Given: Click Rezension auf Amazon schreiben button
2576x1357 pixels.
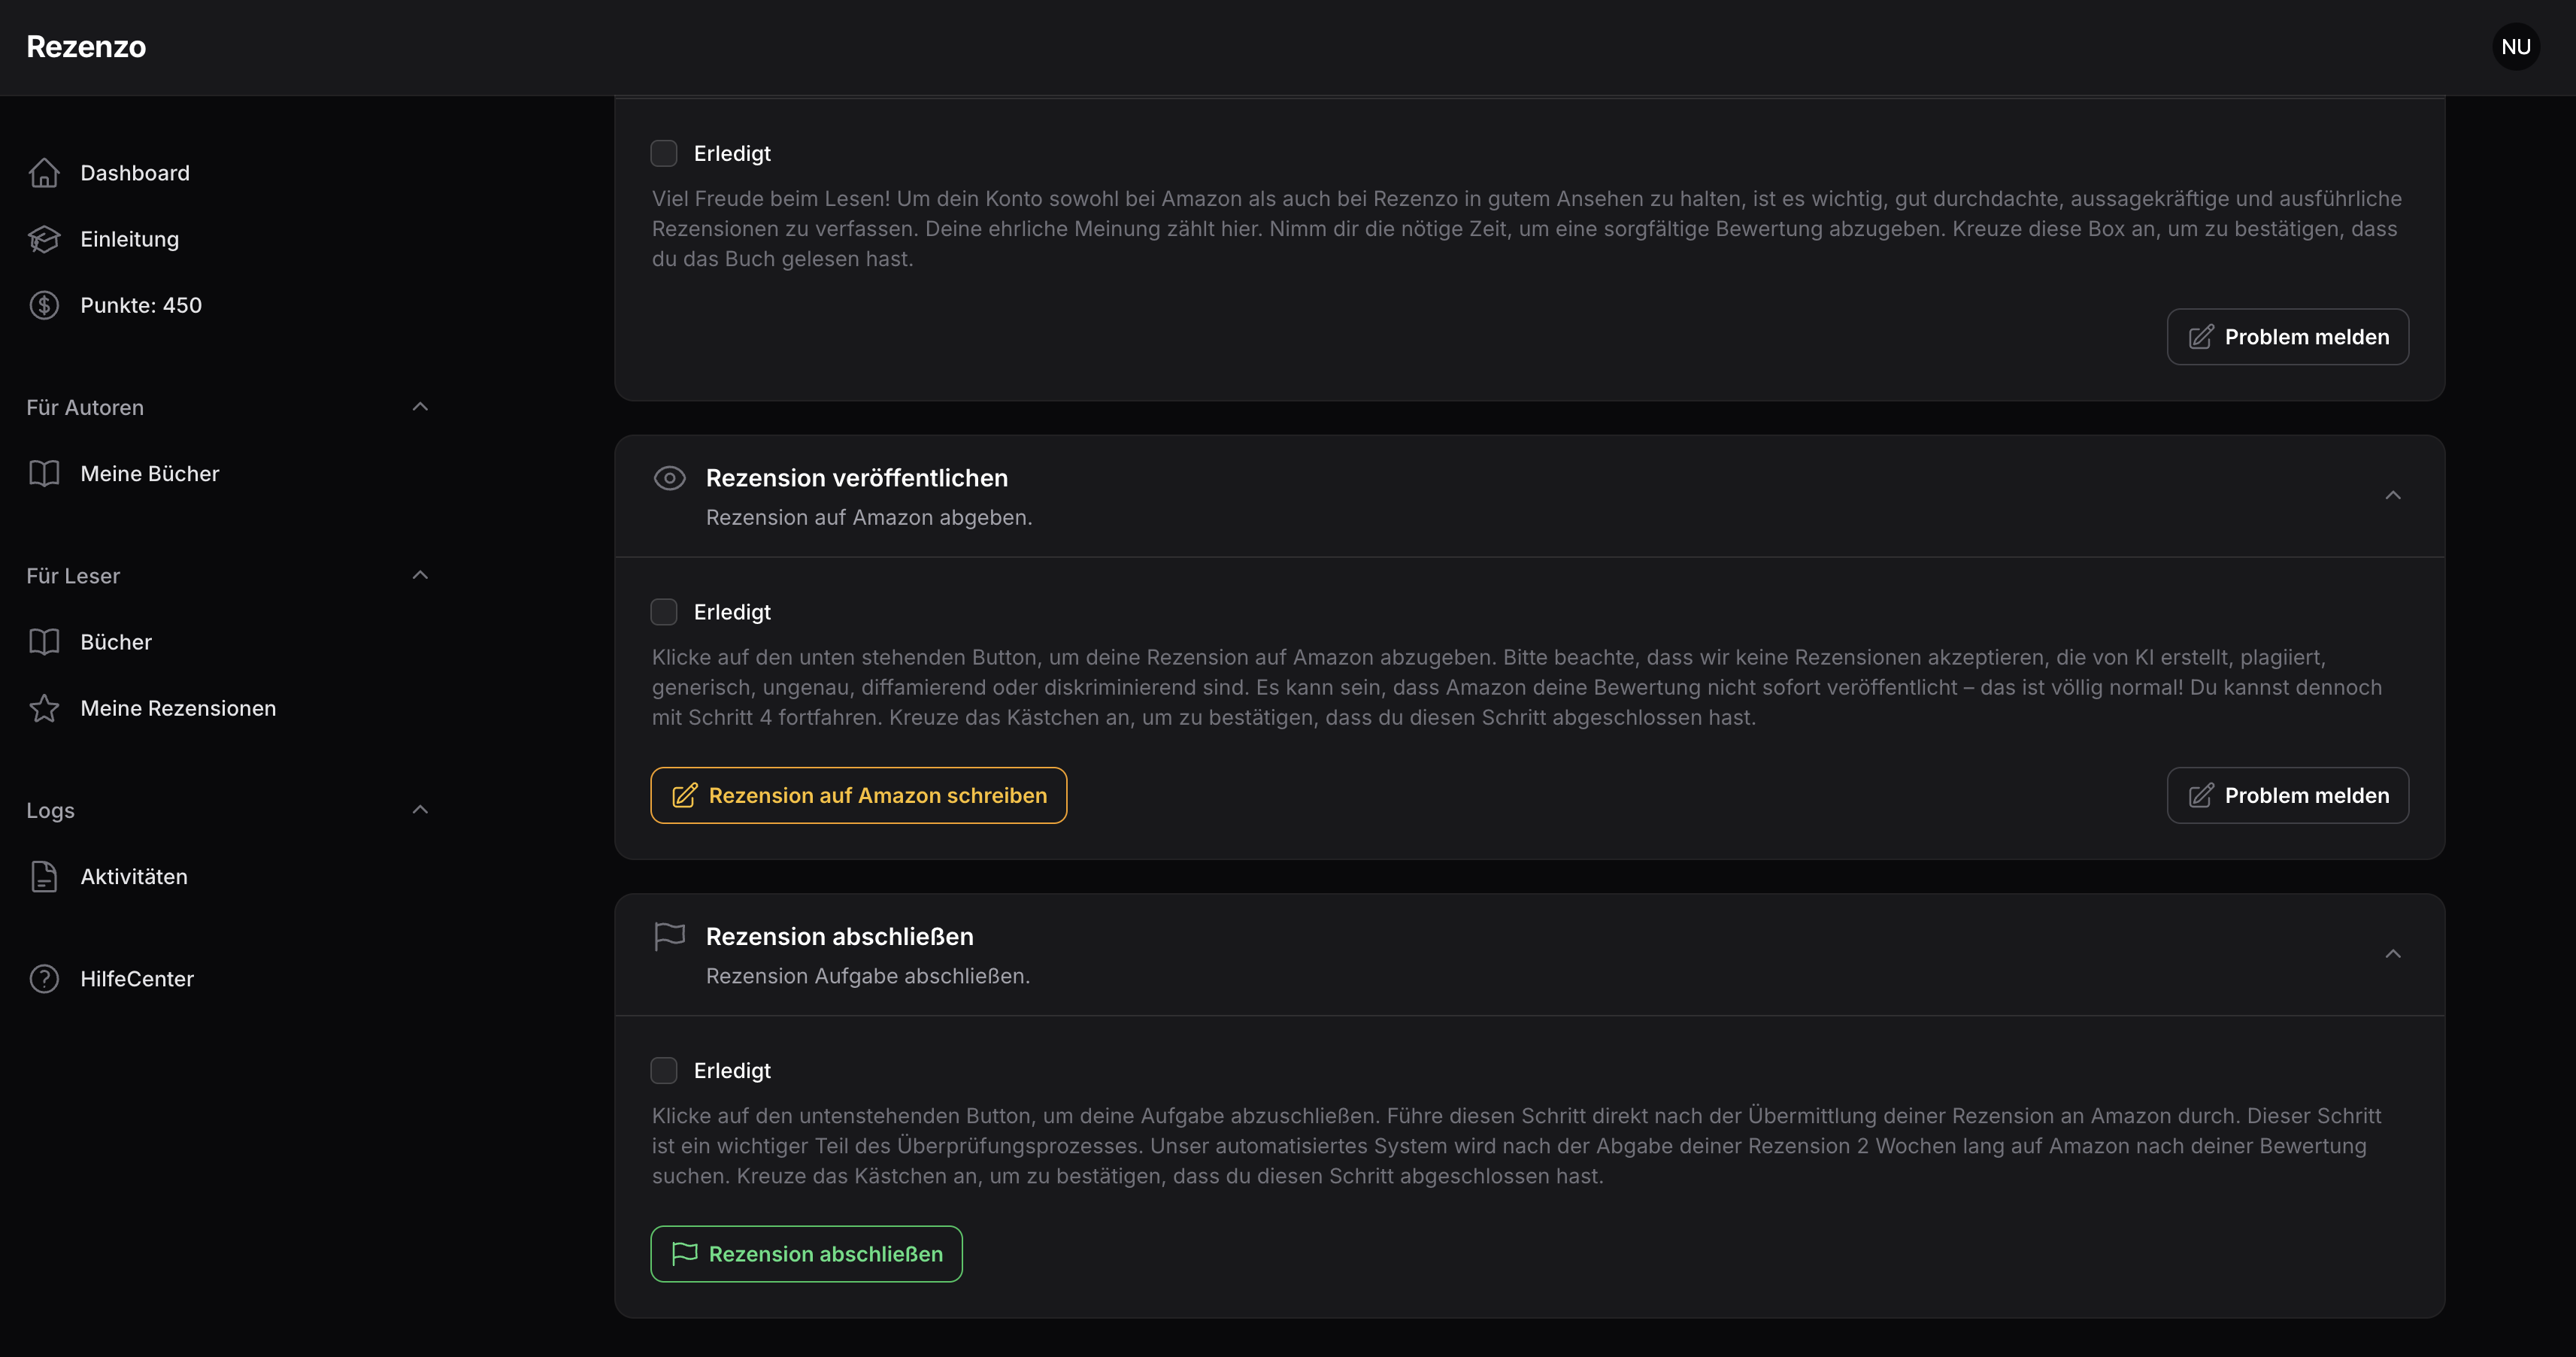Looking at the screenshot, I should click(x=858, y=796).
